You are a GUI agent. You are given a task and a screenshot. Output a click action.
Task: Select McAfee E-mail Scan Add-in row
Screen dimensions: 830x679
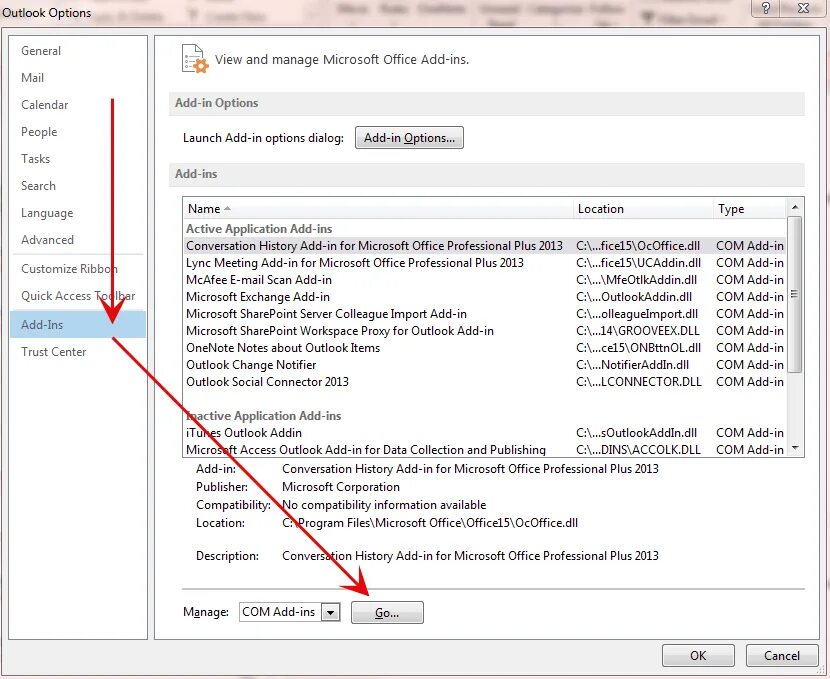[484, 280]
